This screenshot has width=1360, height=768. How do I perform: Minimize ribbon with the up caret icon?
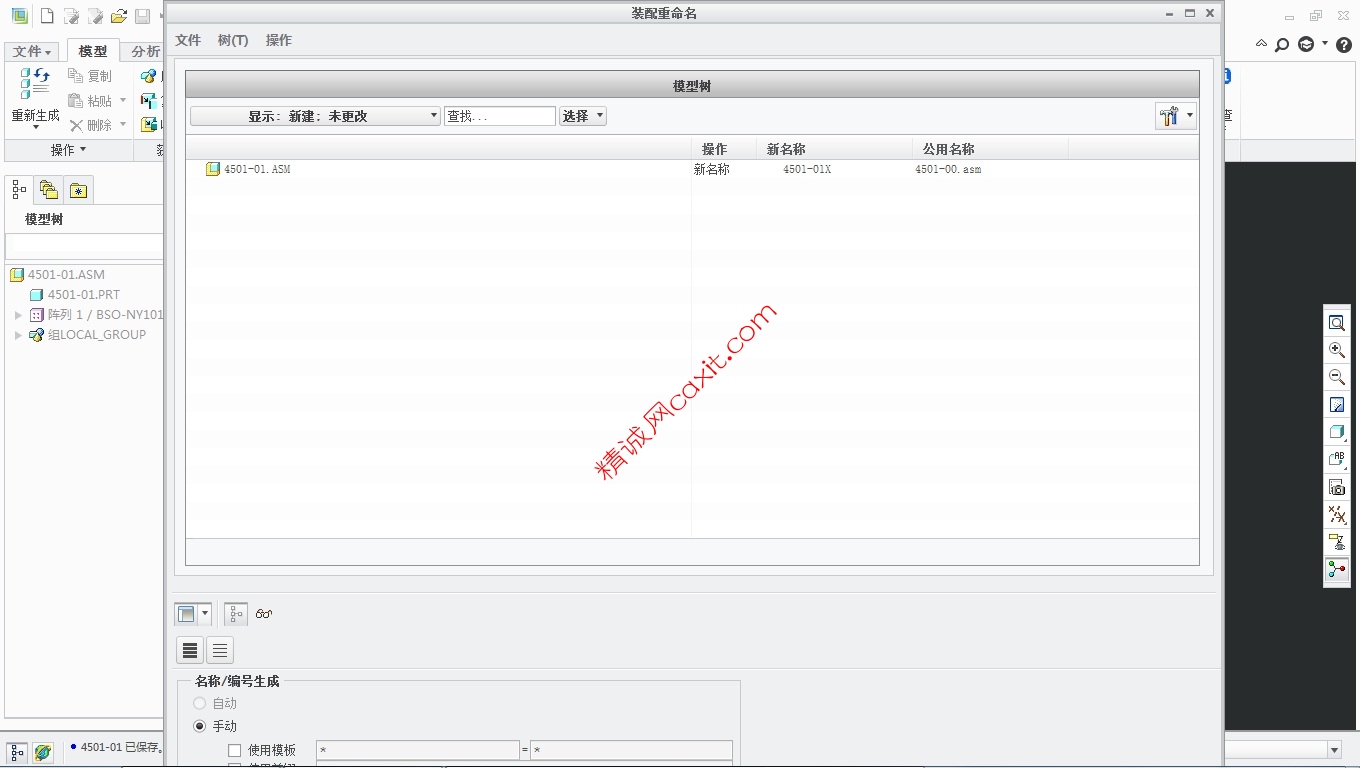click(1261, 44)
